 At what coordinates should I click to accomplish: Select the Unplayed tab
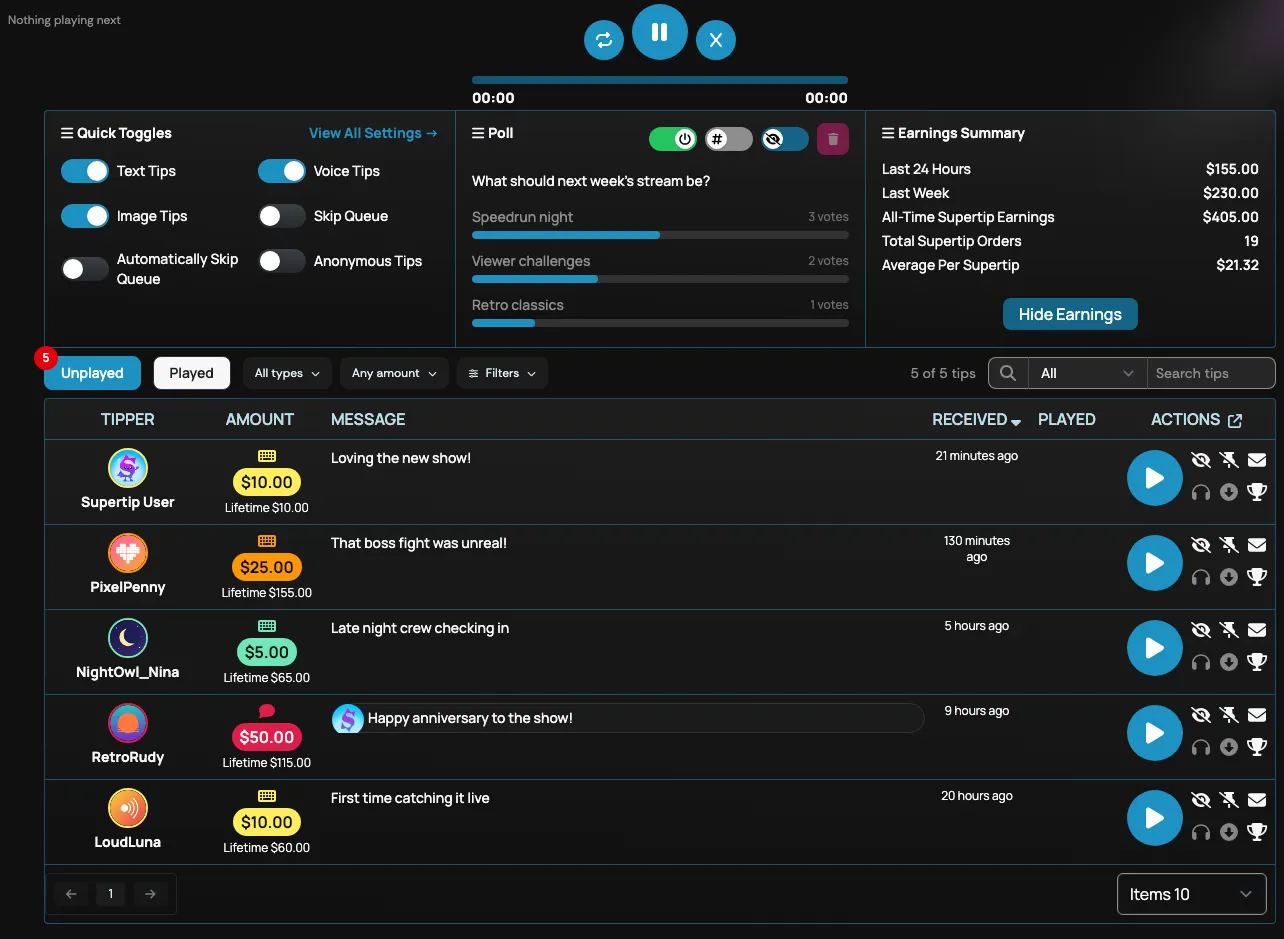point(92,373)
